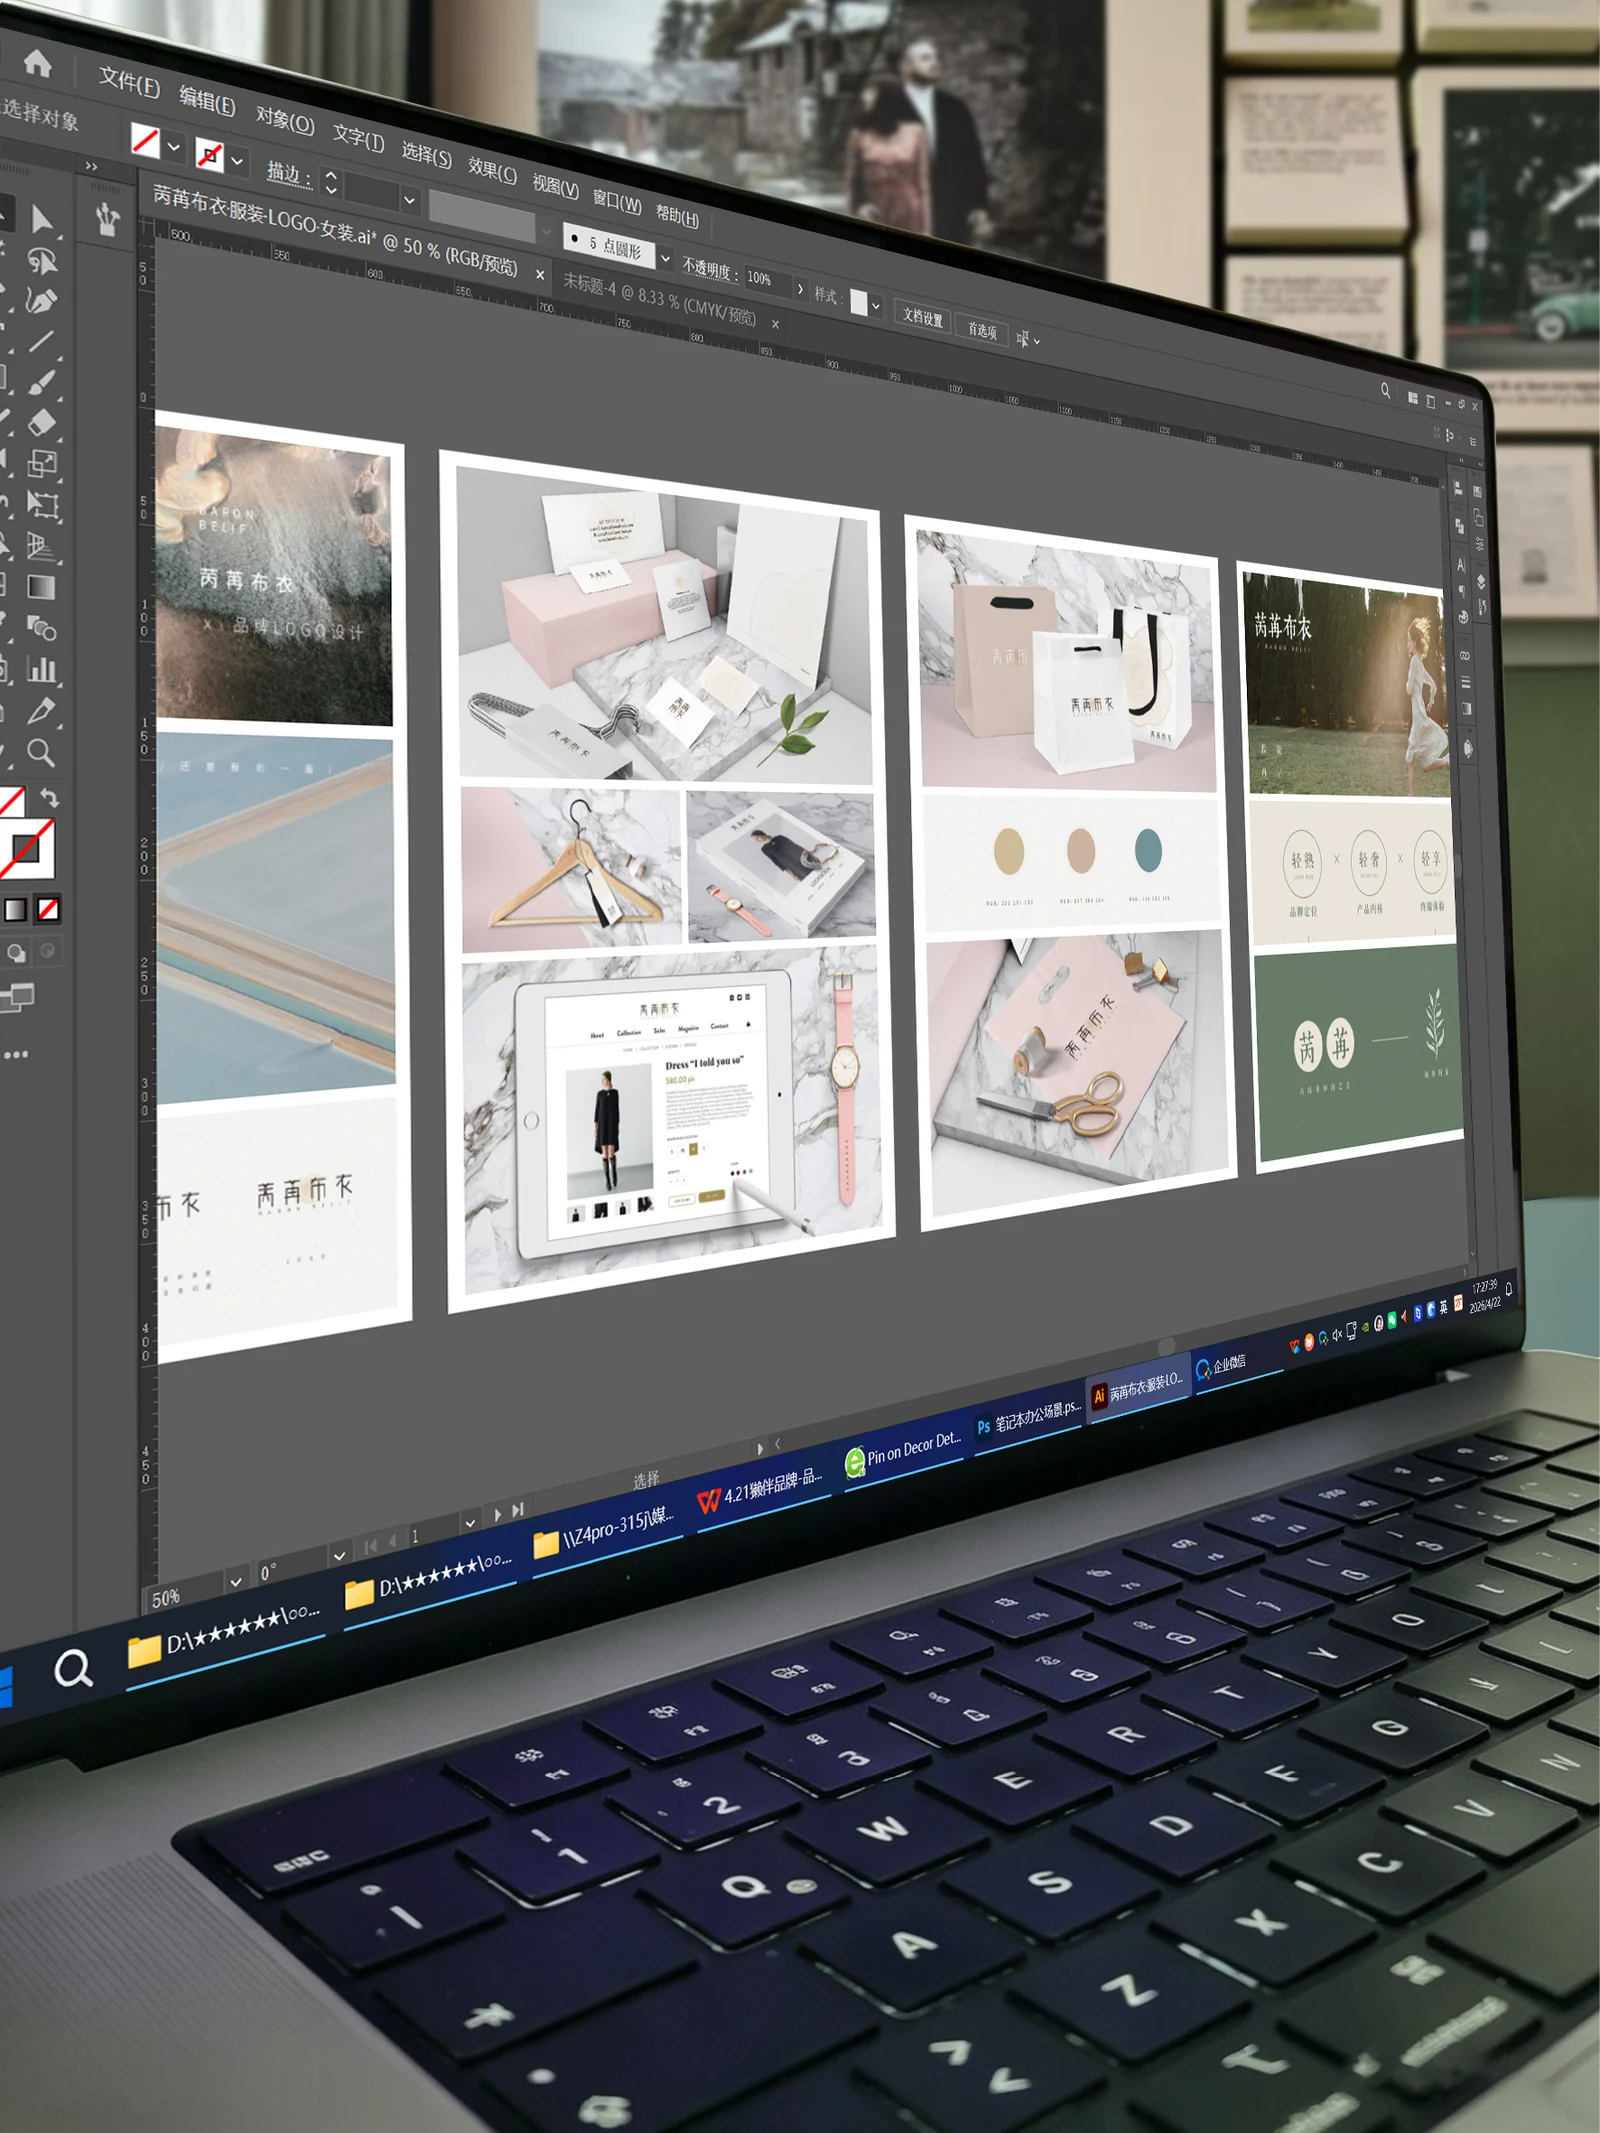The width and height of the screenshot is (1600, 2133).
Task: Open the zoom level dropdown near 50%
Action: click(235, 1582)
